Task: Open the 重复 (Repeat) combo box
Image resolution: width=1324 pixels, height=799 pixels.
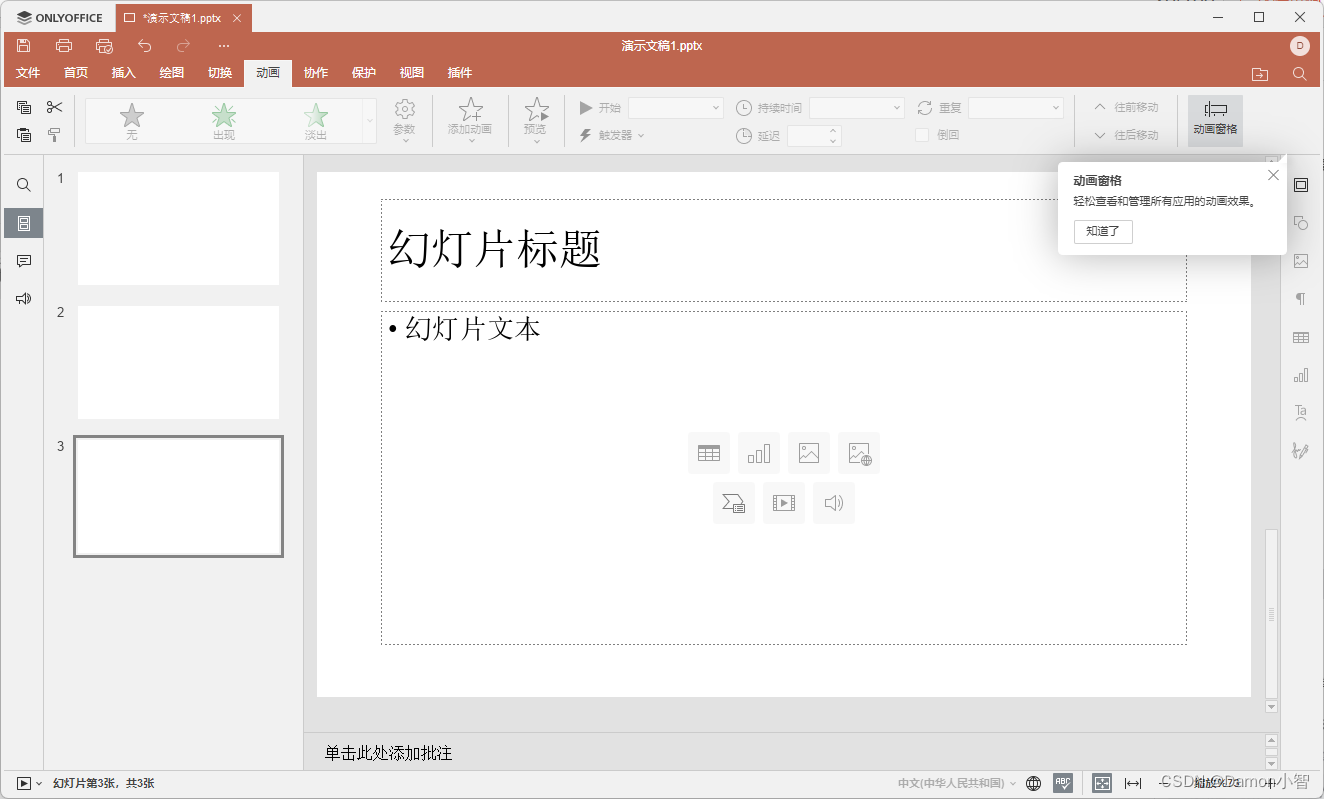Action: [x=1016, y=107]
